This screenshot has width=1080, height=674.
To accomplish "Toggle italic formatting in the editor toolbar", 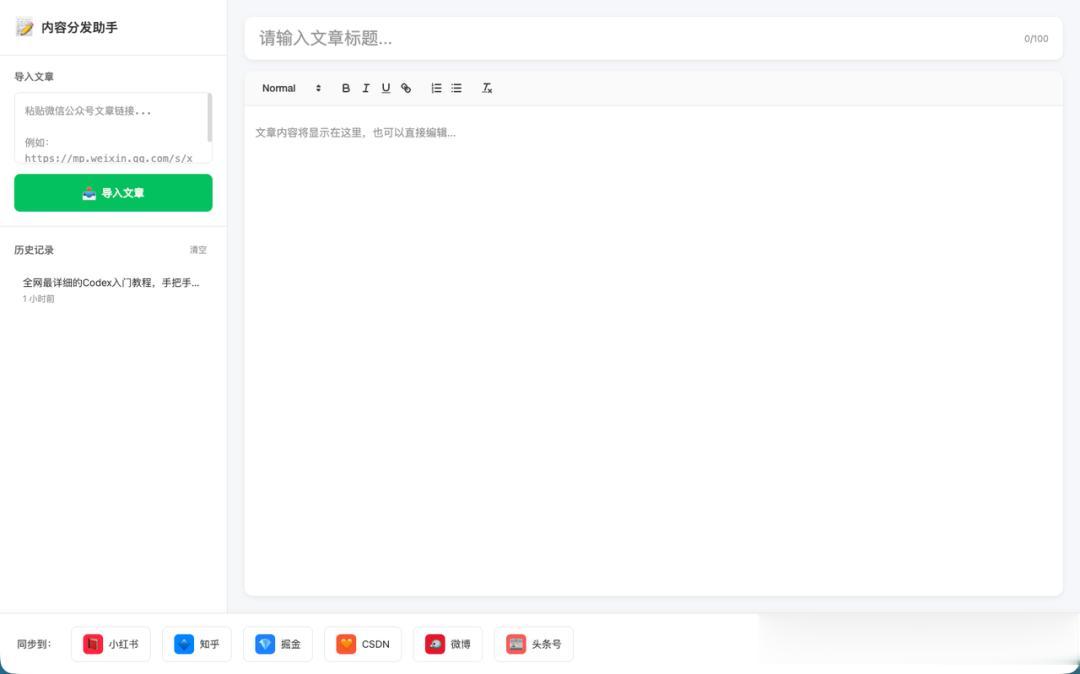I will tap(366, 88).
